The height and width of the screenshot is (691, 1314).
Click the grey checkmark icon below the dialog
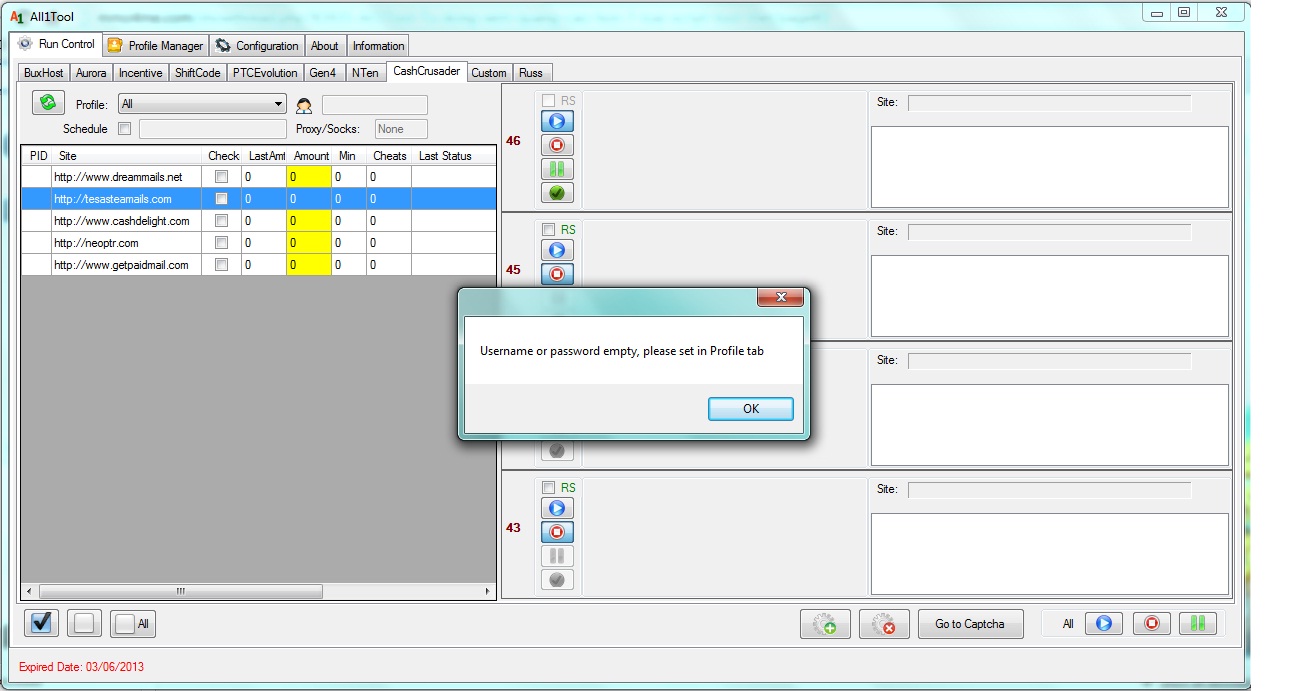pyautogui.click(x=557, y=451)
